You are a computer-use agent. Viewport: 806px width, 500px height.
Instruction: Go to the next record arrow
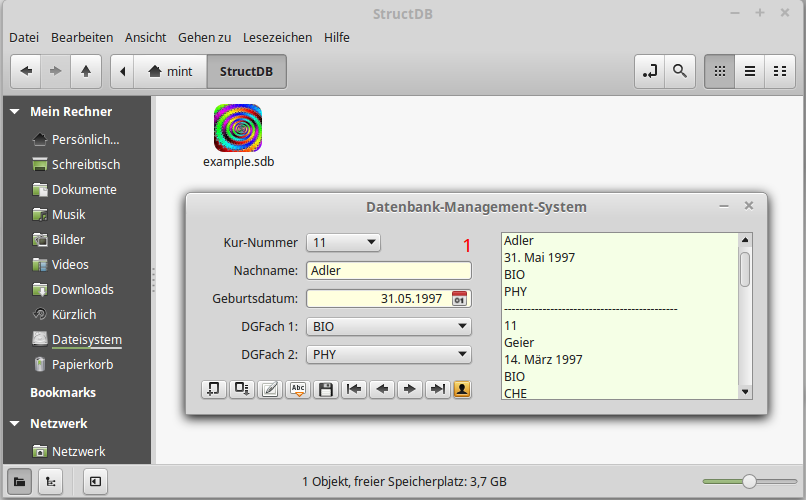[x=409, y=390]
